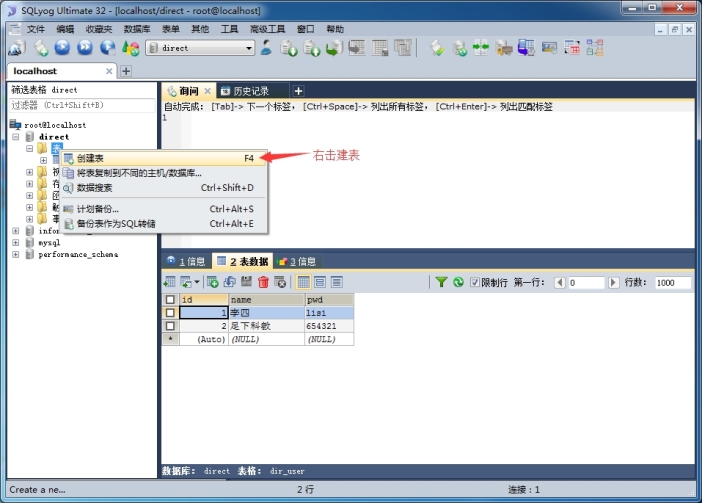Switch to grid view mode icon

tap(304, 282)
